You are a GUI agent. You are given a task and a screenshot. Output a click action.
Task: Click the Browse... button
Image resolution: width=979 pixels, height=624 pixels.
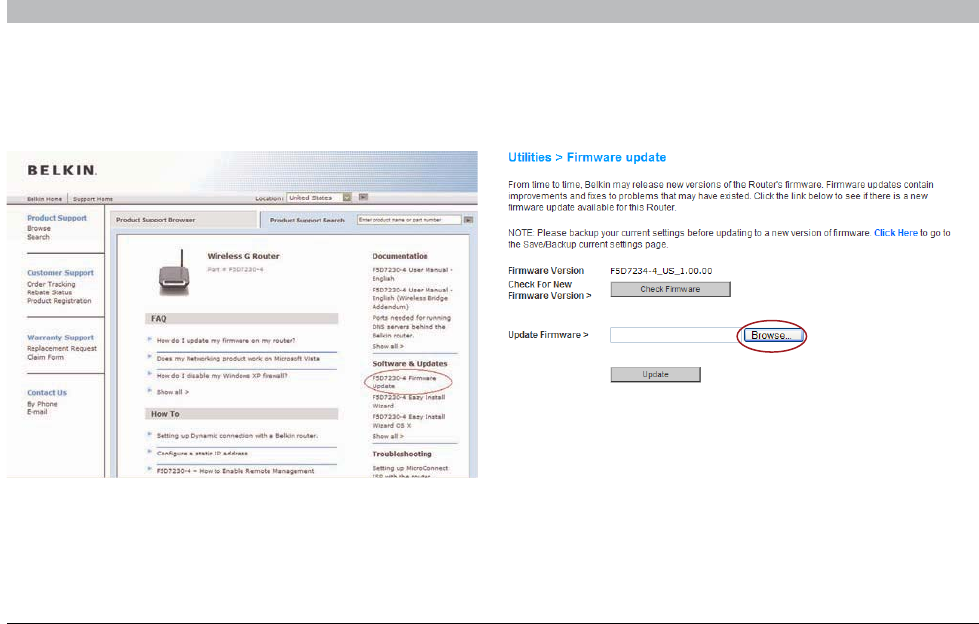coord(772,335)
